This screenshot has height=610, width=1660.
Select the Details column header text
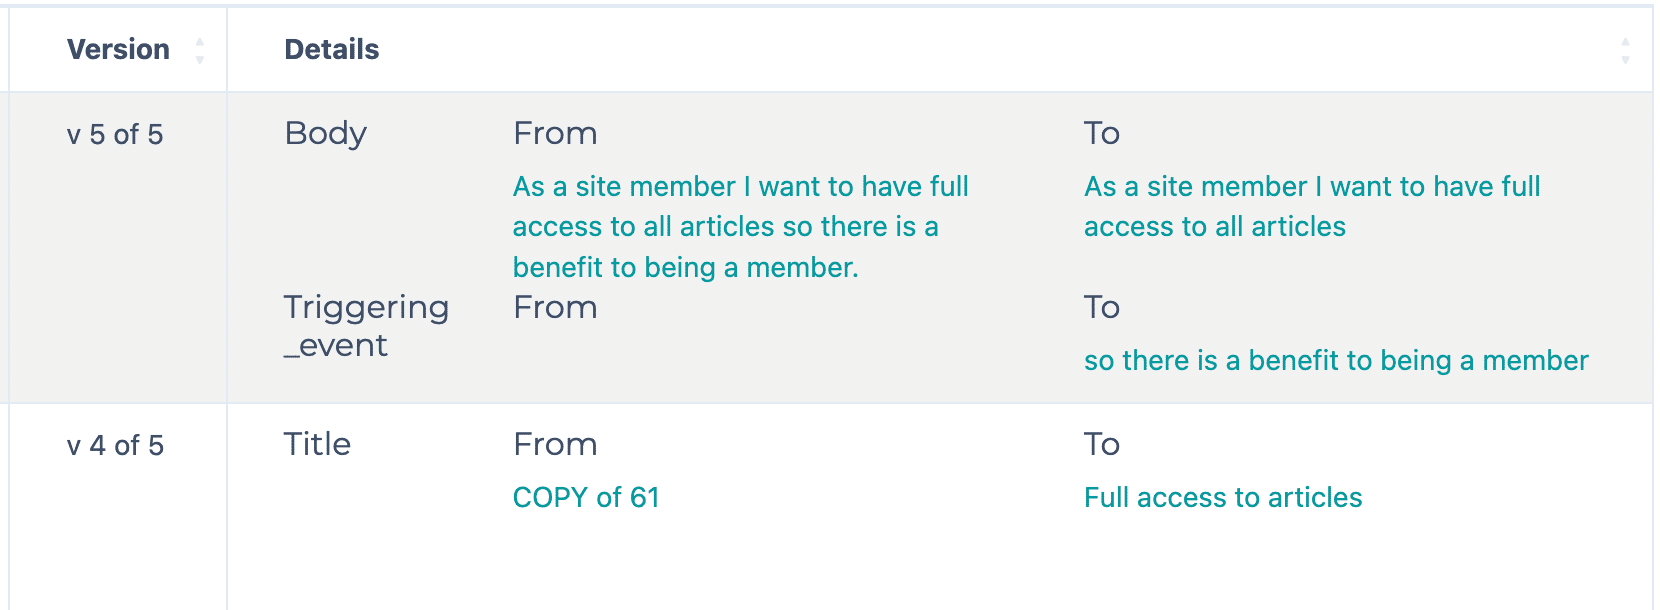pyautogui.click(x=332, y=49)
